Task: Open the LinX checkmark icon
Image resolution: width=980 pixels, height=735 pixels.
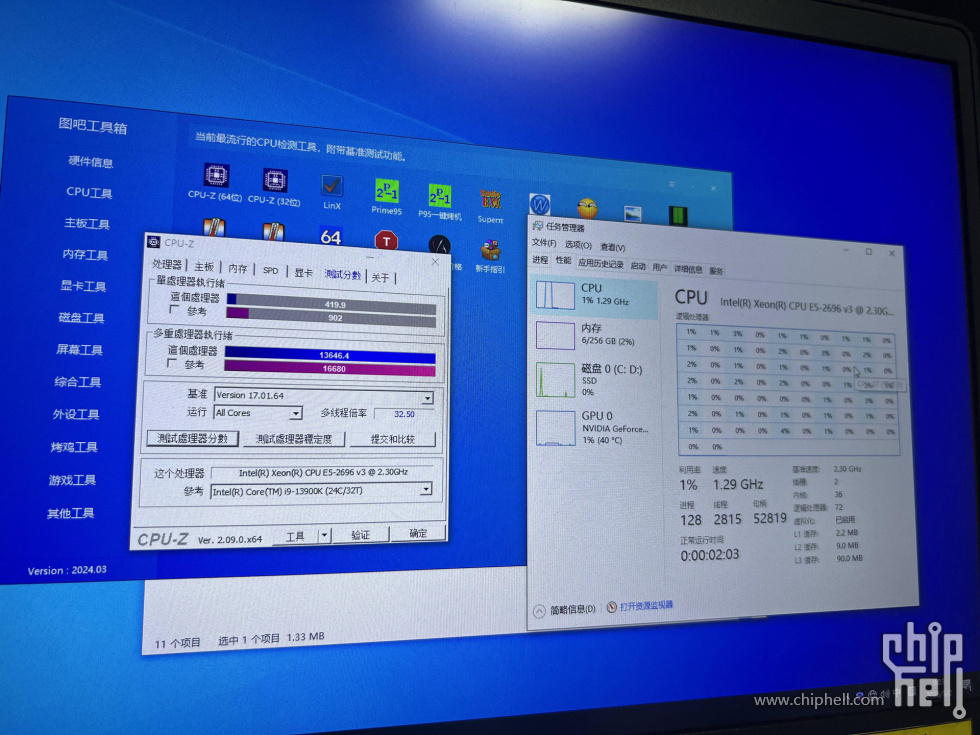Action: pos(332,186)
